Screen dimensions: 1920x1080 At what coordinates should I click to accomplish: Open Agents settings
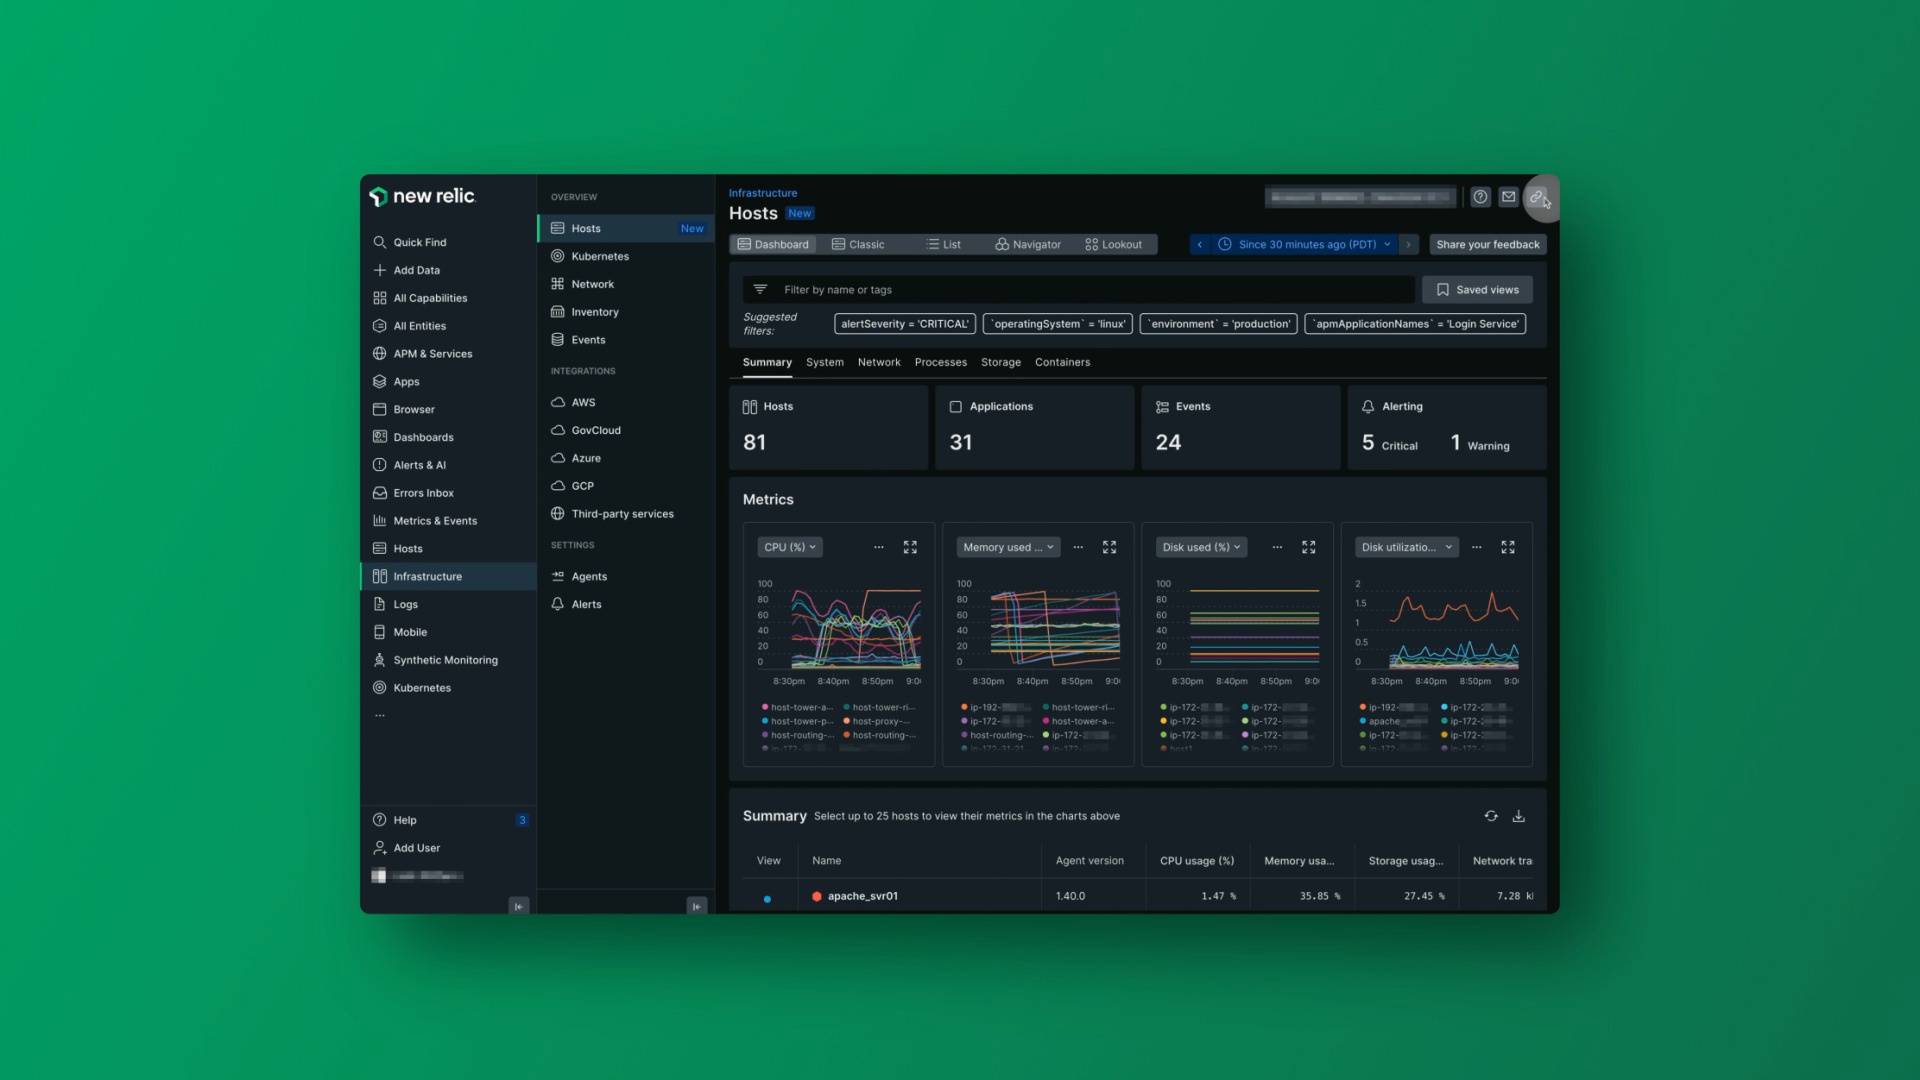(x=589, y=577)
